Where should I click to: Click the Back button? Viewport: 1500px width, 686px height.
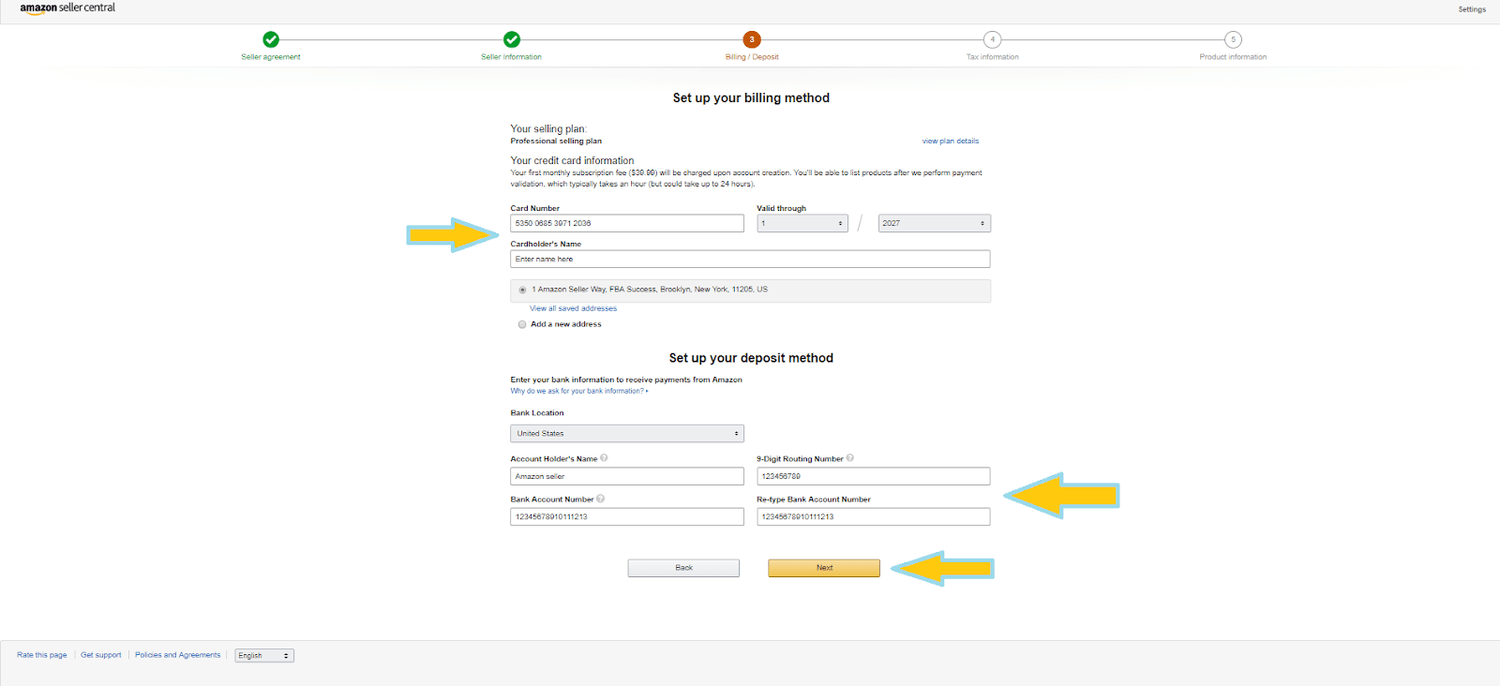click(684, 568)
